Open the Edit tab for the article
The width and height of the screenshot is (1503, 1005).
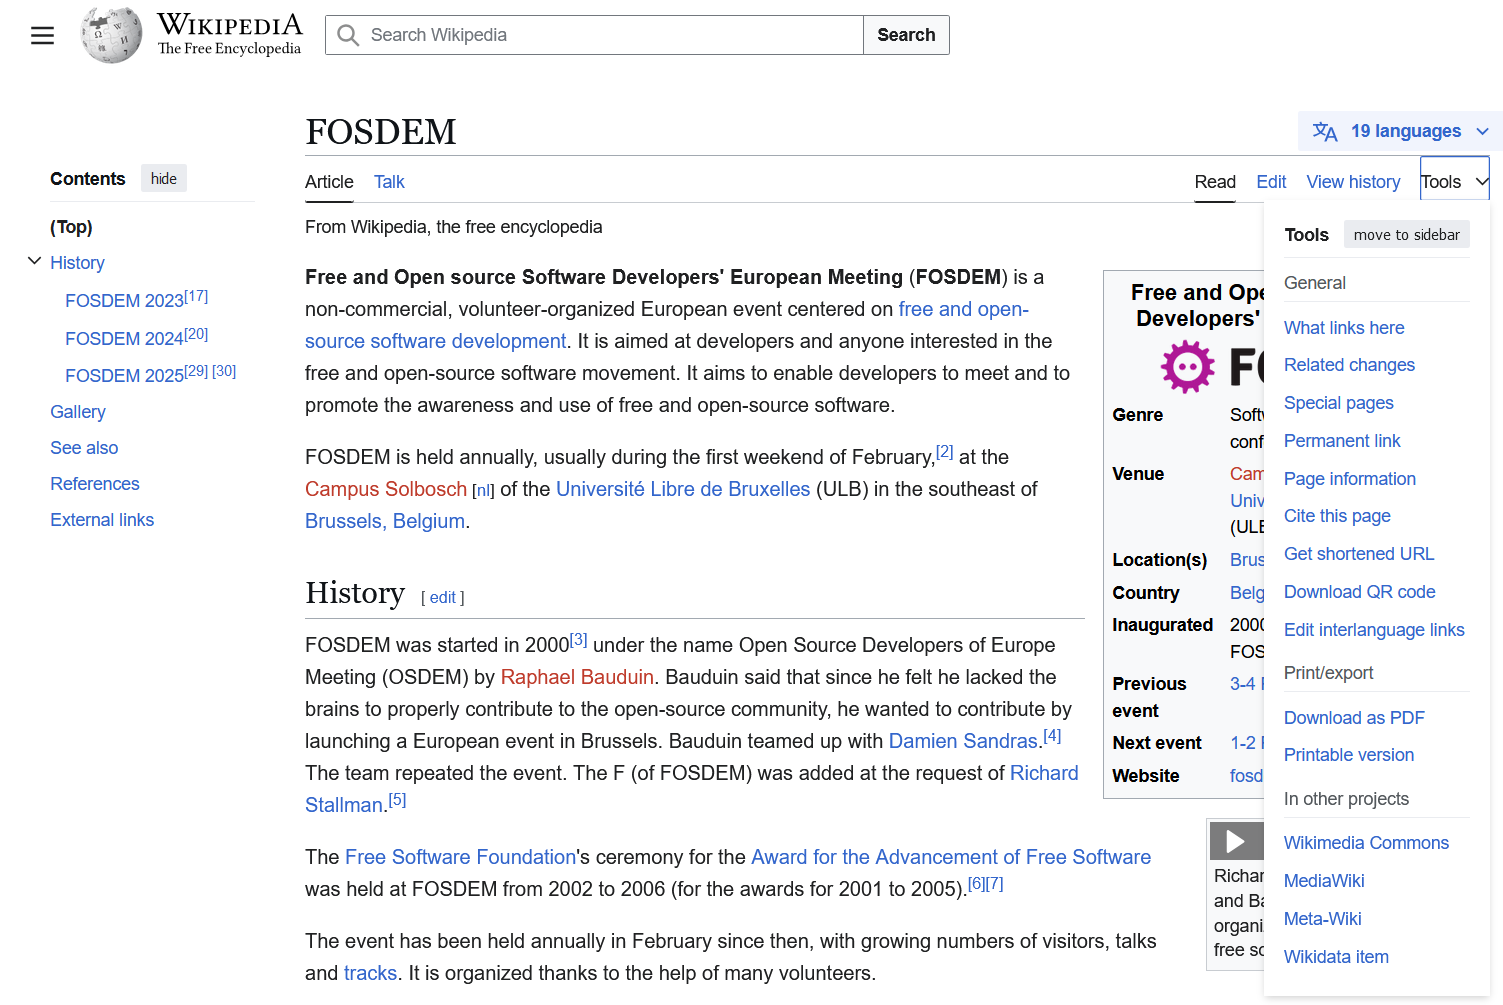coord(1271,182)
